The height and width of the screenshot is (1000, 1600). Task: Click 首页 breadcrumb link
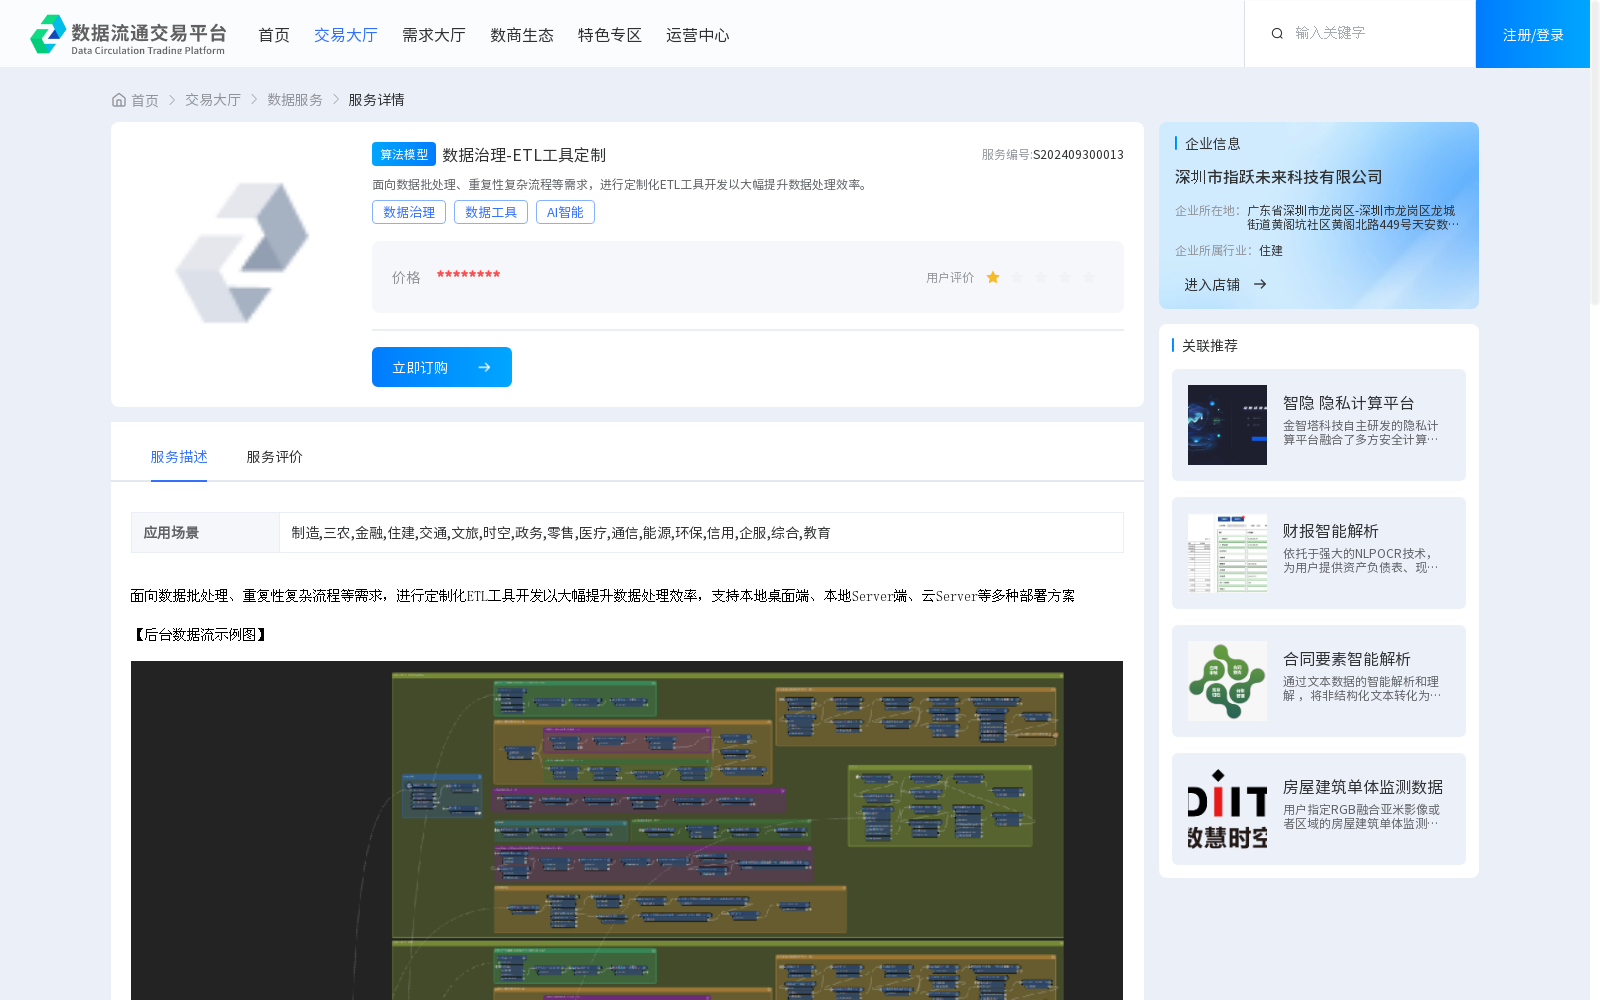[145, 100]
